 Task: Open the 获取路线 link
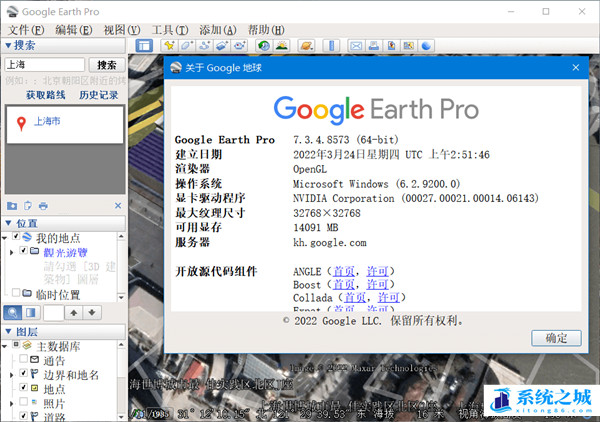pos(46,95)
